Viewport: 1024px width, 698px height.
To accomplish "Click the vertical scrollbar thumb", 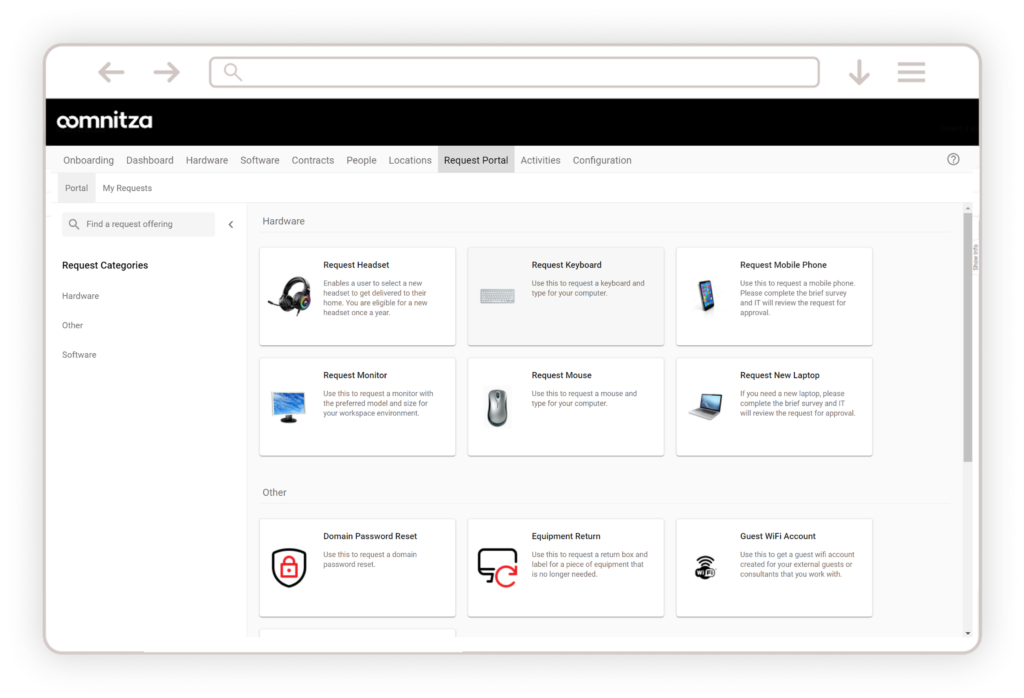I will 967,338.
